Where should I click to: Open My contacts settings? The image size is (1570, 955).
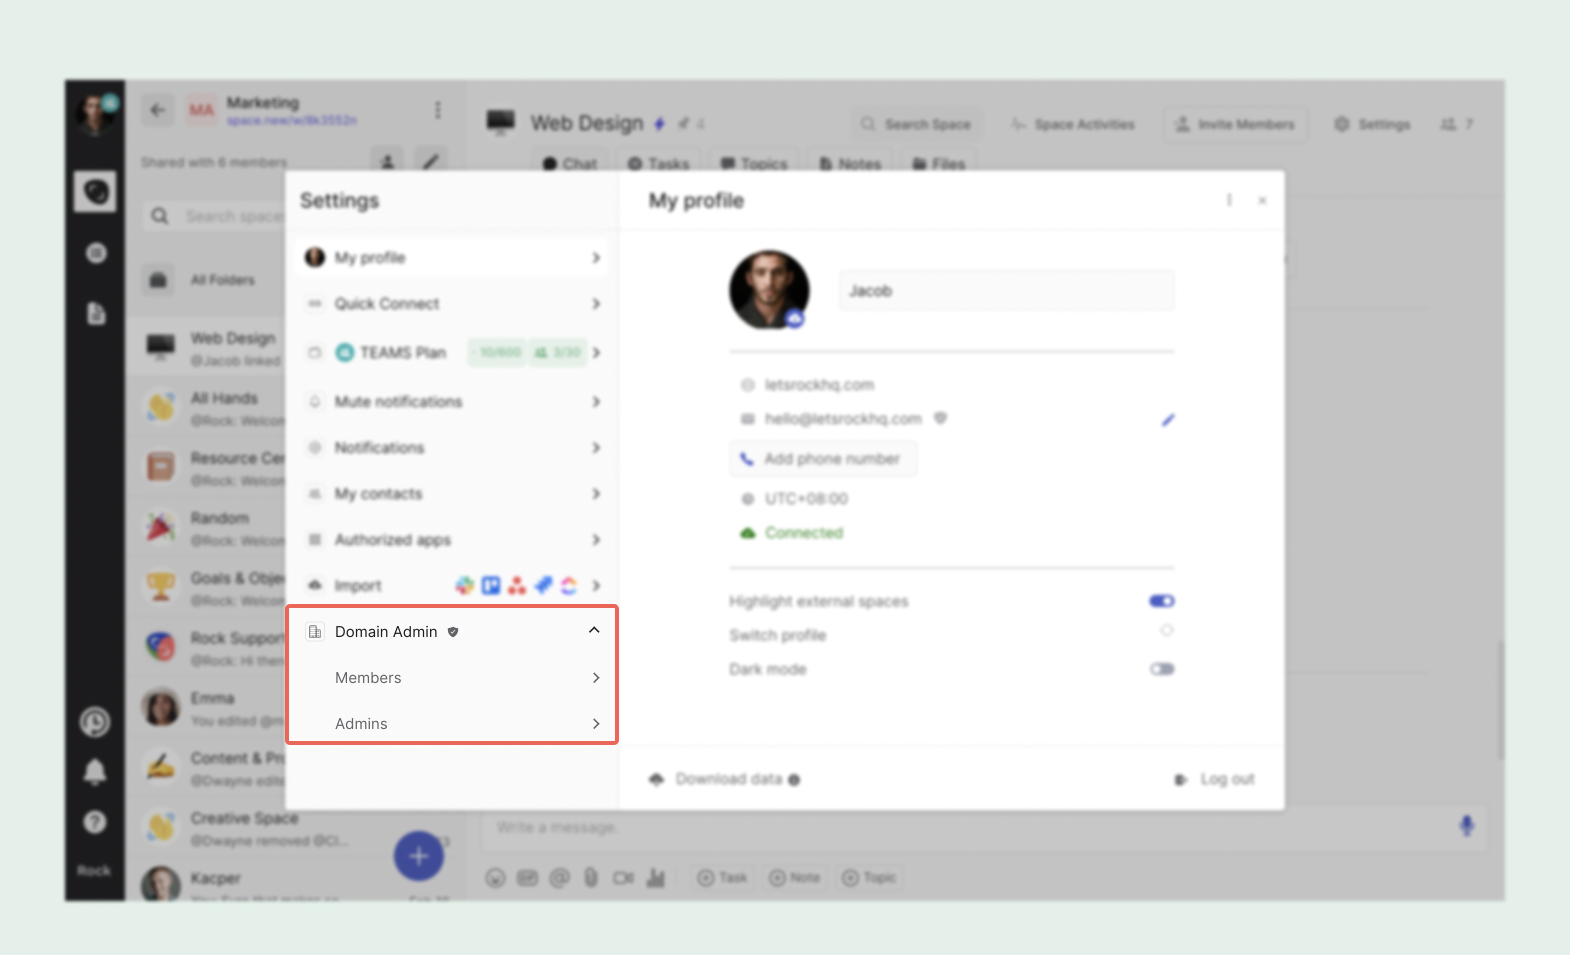pos(453,494)
